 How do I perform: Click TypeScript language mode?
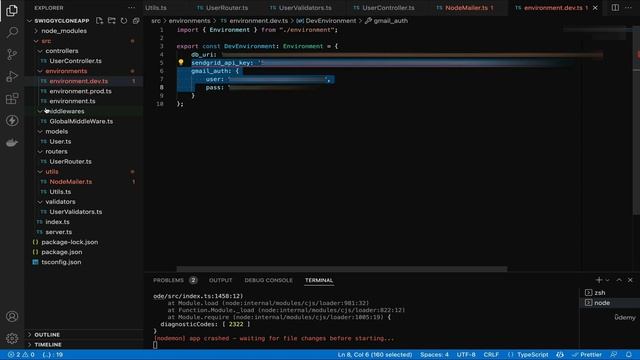click(532, 355)
